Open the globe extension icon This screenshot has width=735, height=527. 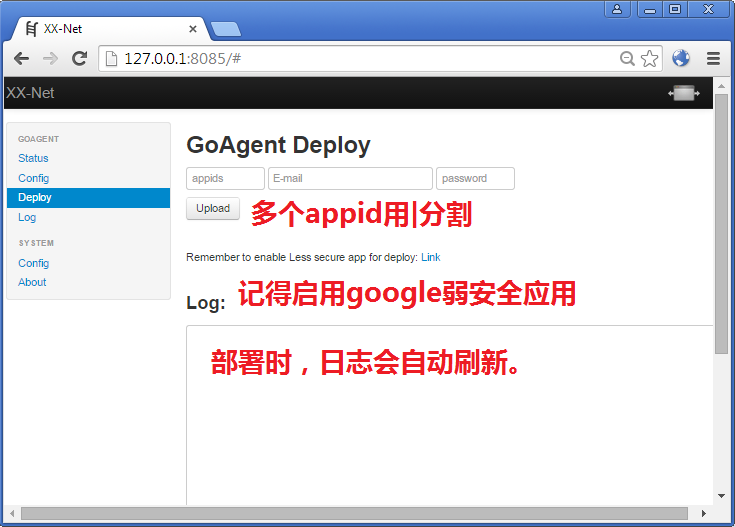click(681, 58)
